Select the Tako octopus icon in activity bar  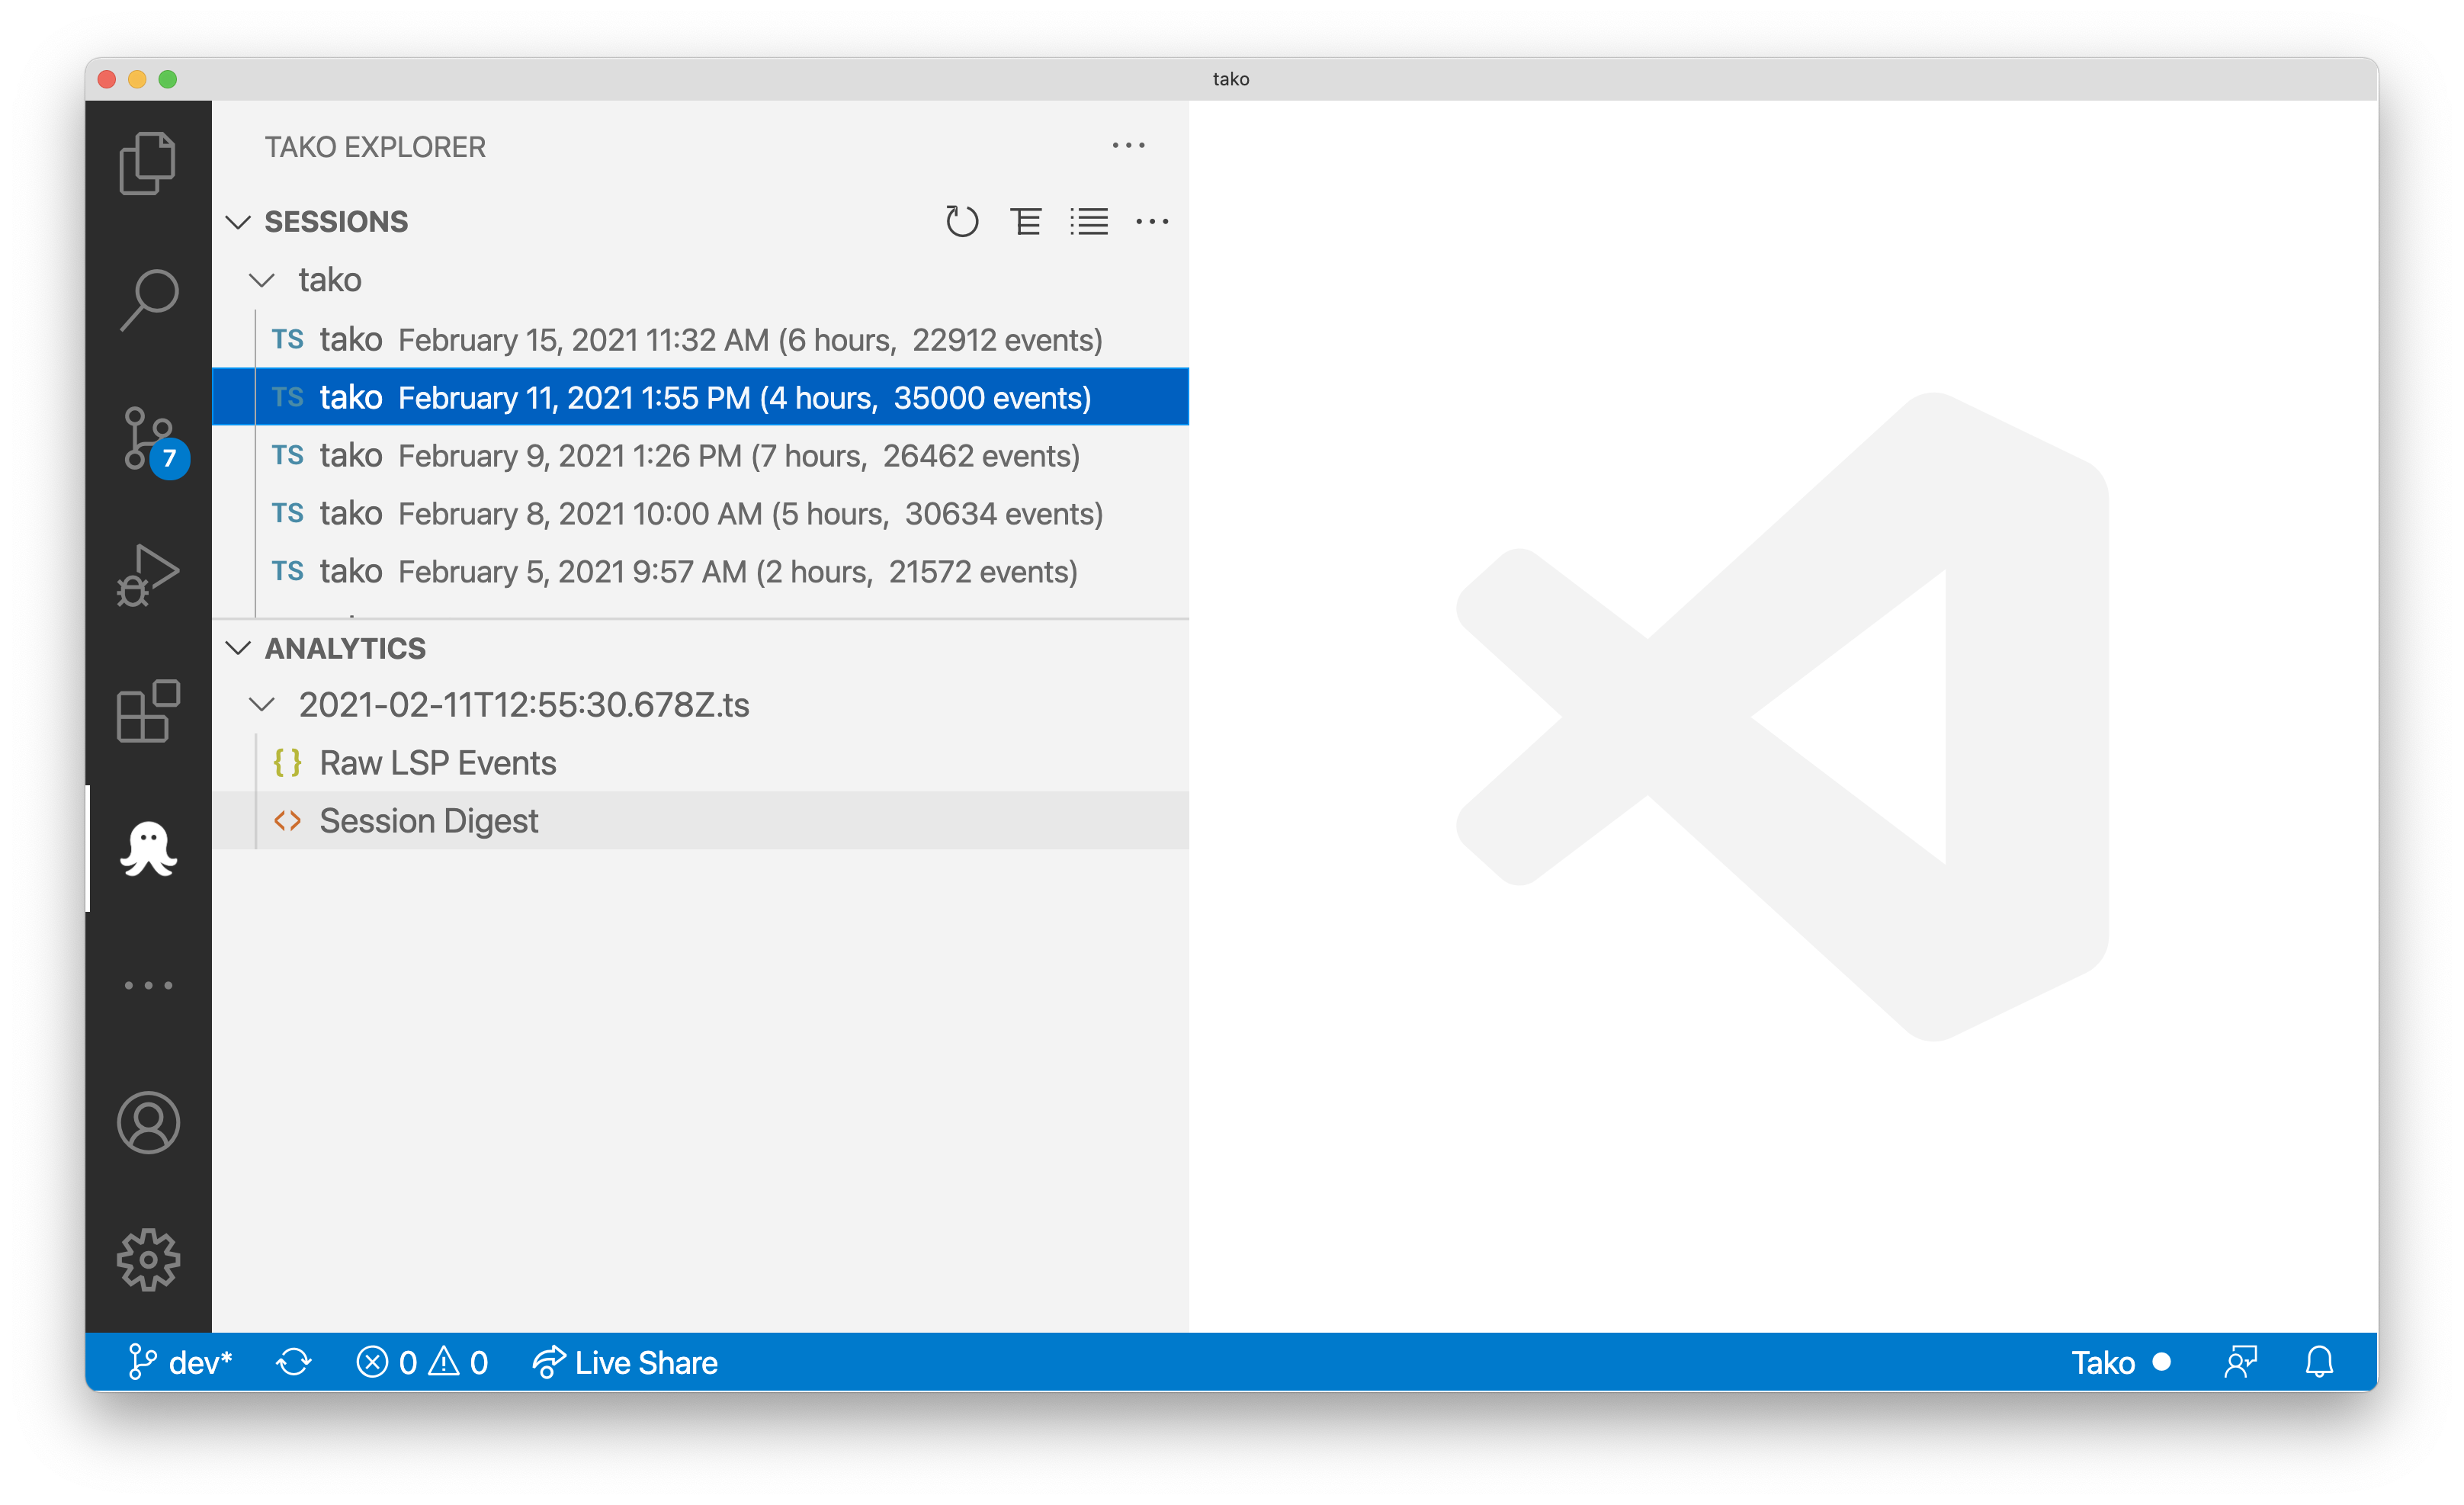148,848
